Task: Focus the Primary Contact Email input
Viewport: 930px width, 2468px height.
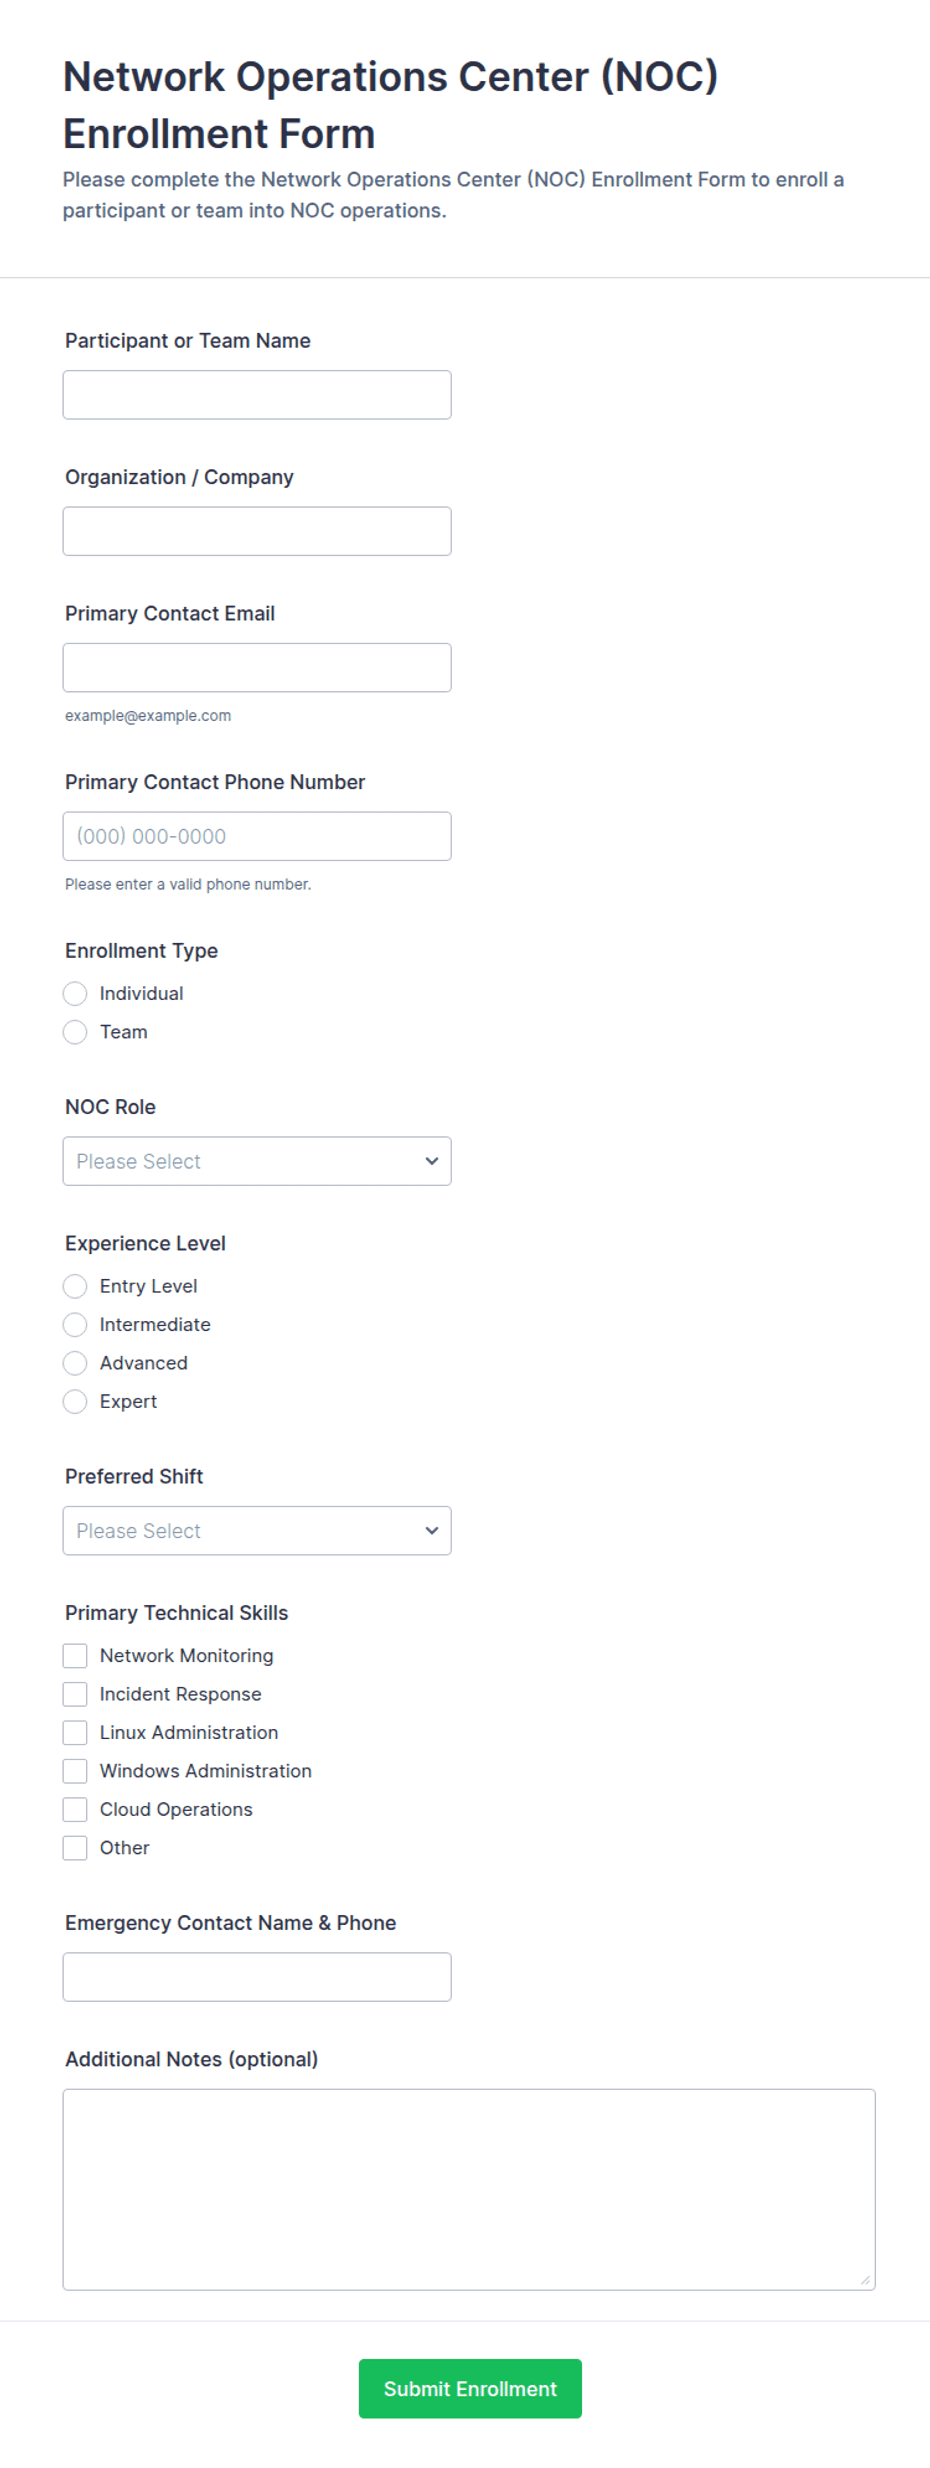Action: coord(257,667)
